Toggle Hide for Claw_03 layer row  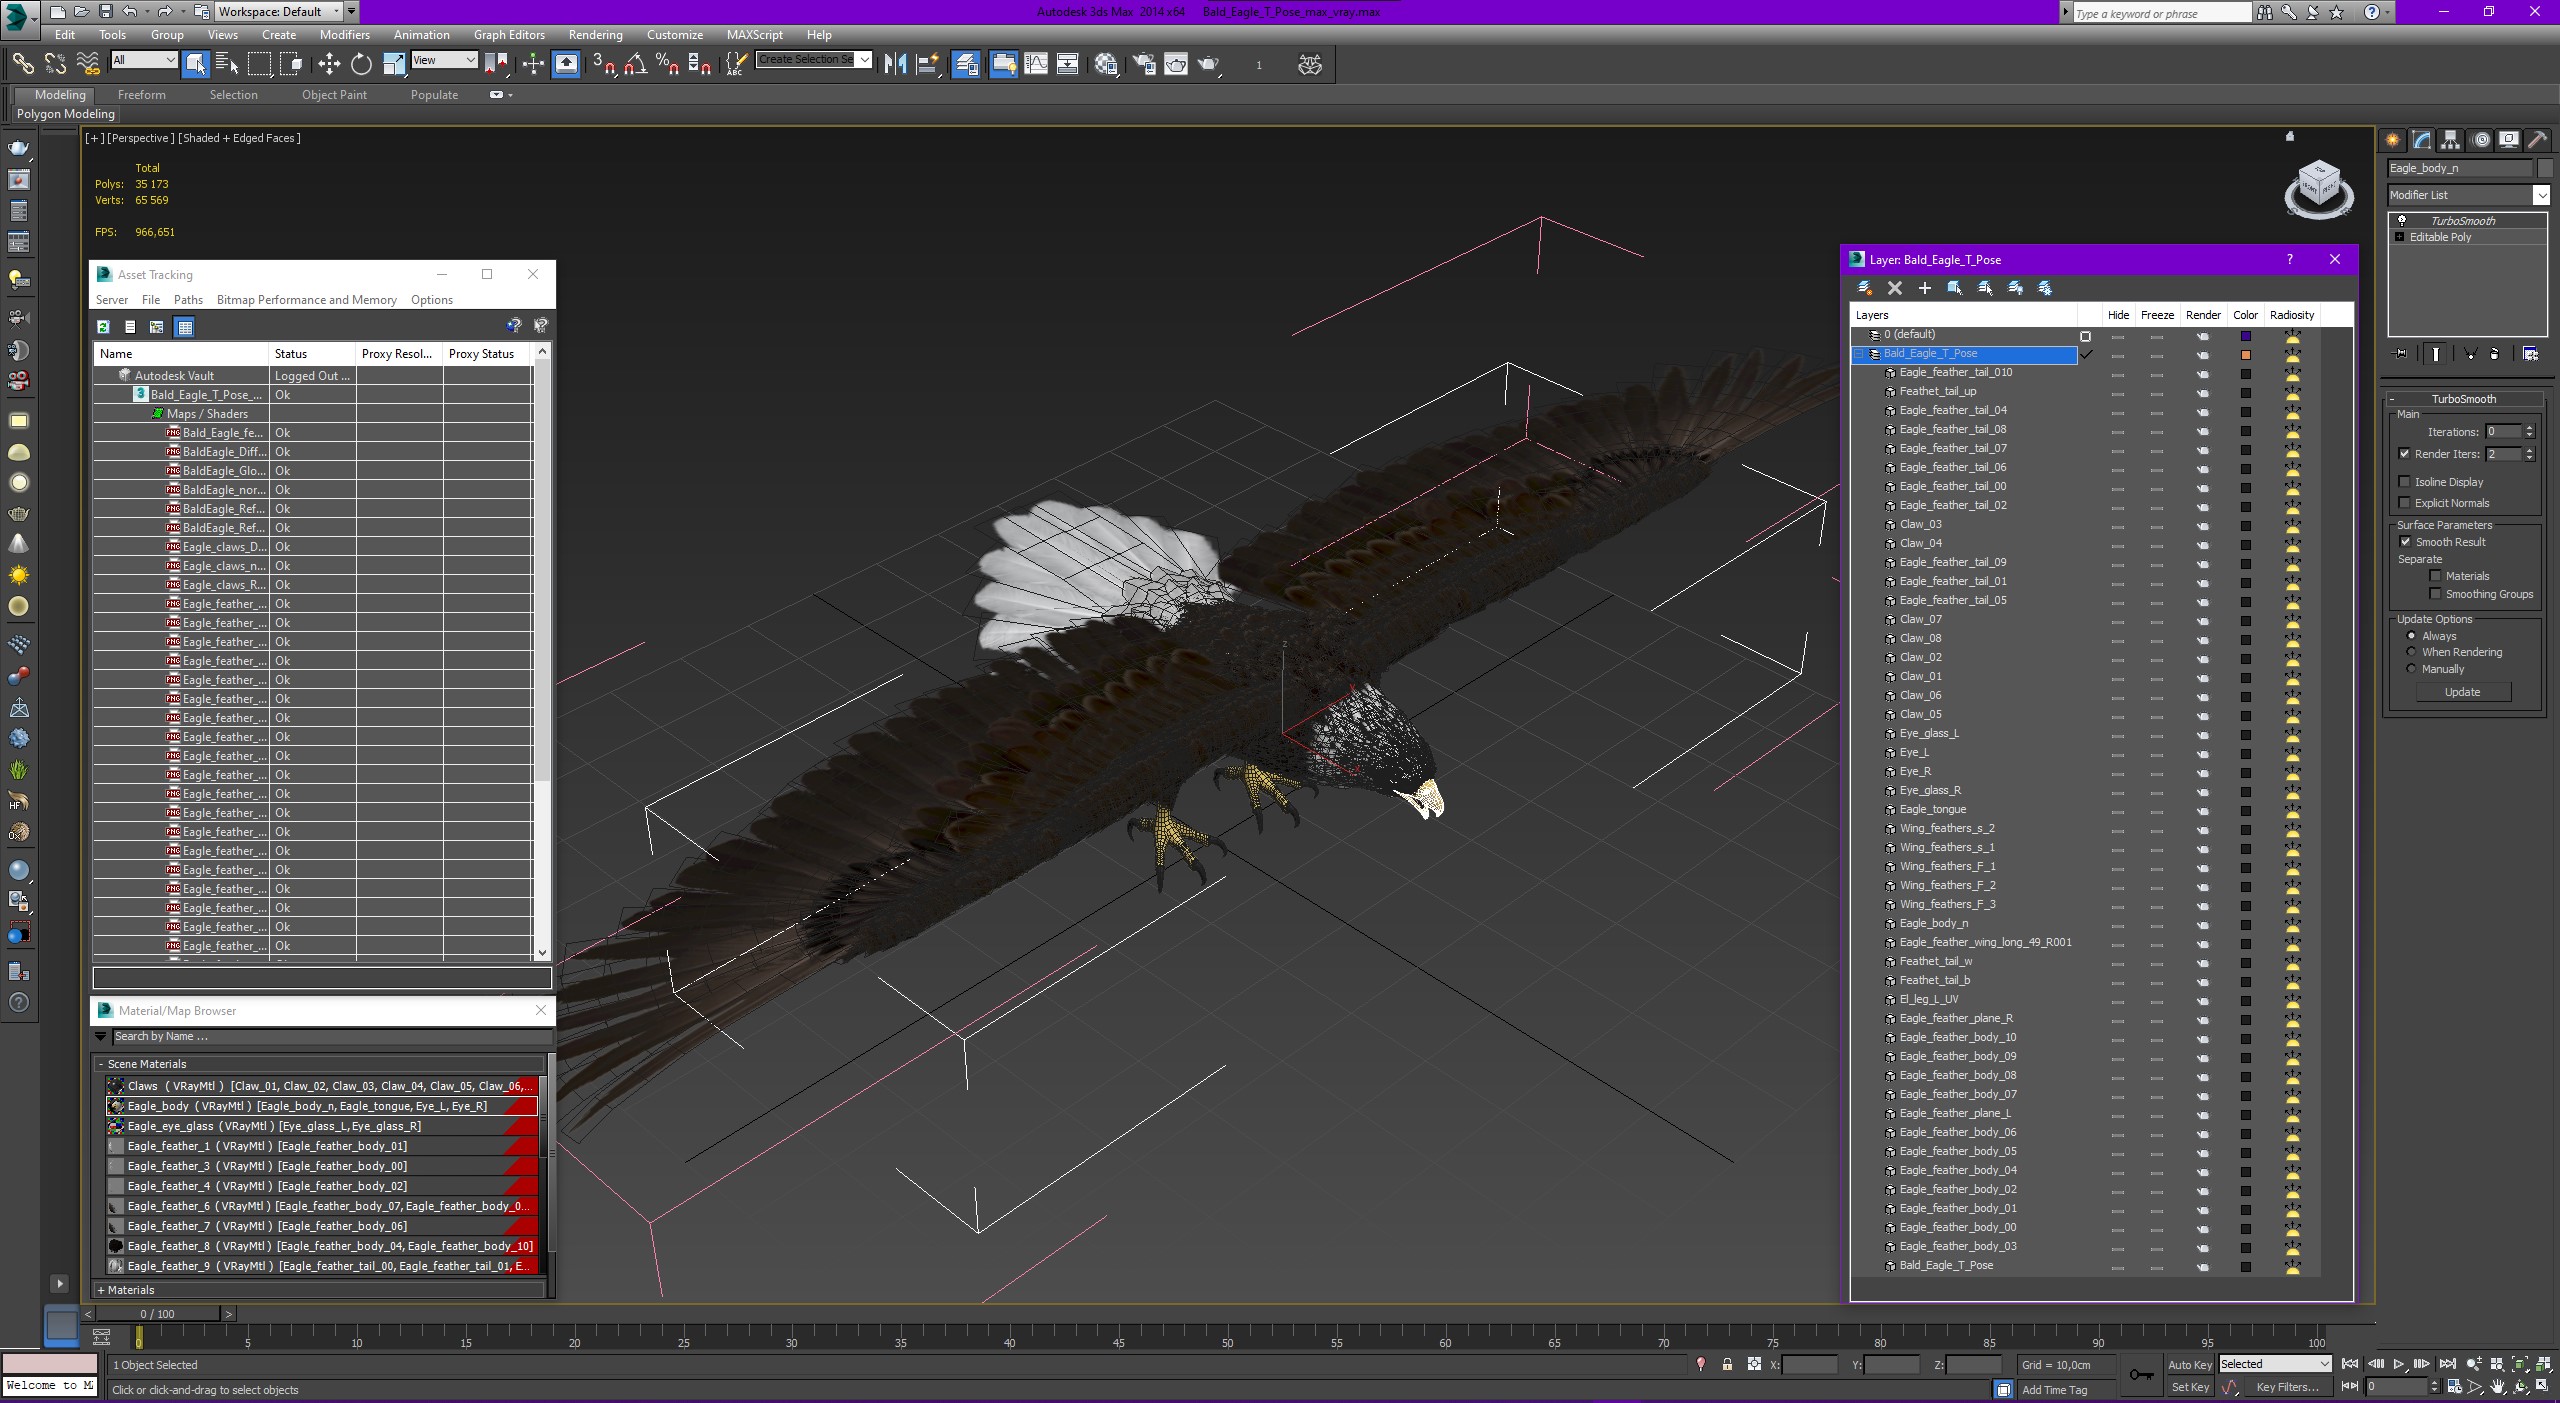(2117, 525)
